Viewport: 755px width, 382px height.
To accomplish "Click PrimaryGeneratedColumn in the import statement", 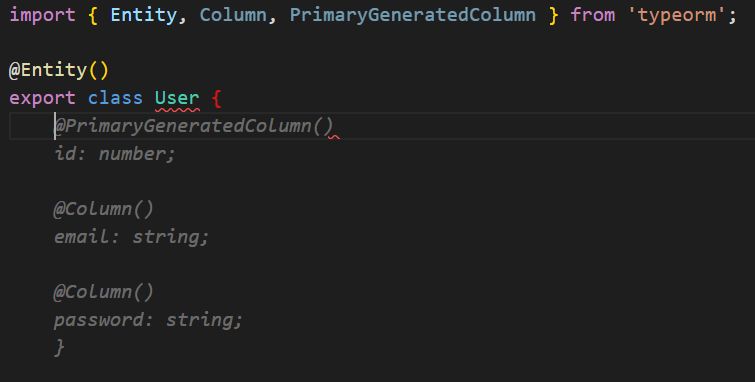I will (413, 15).
